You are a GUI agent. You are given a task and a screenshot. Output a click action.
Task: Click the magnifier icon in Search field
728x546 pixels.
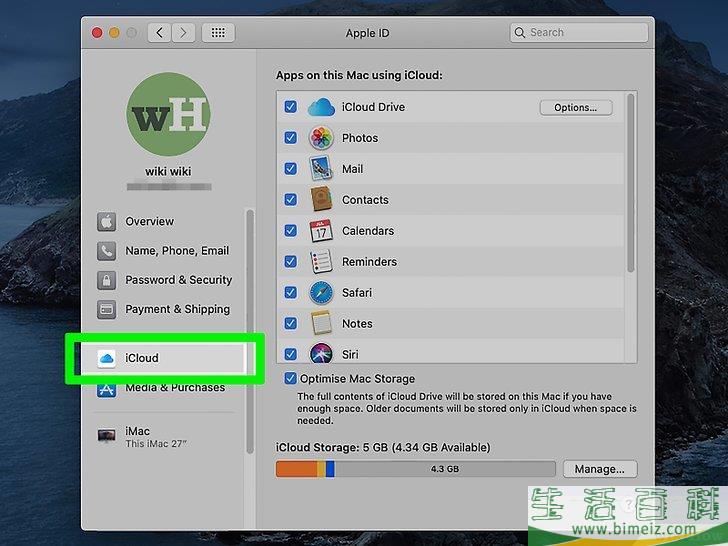(520, 32)
